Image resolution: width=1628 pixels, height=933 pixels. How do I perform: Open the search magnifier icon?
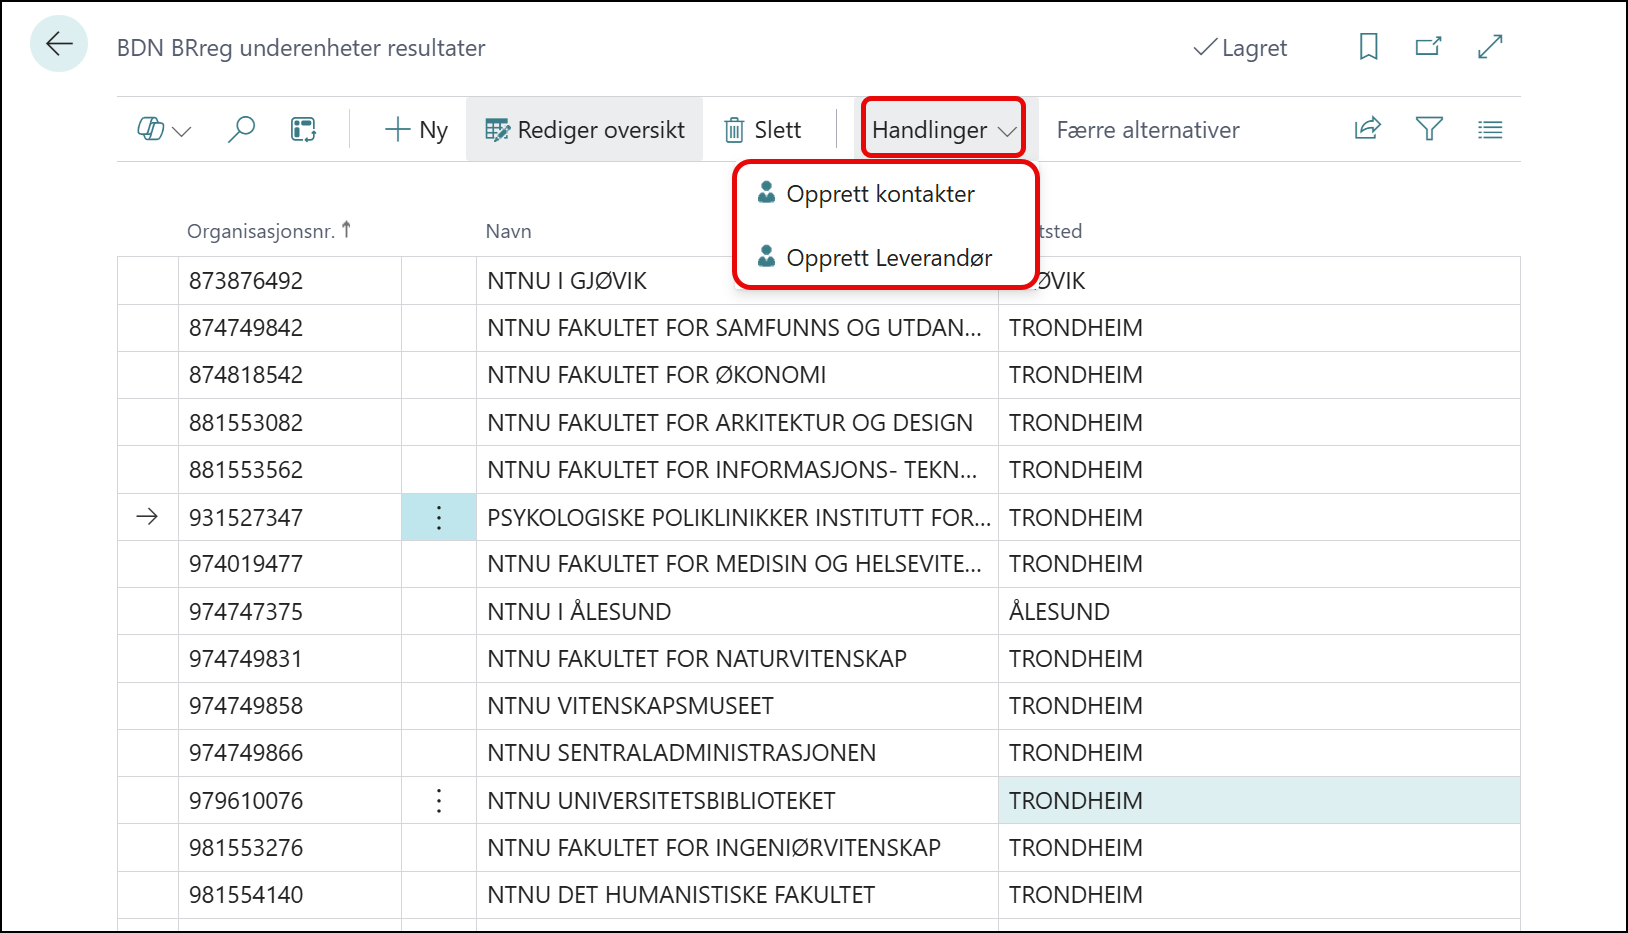coord(241,130)
